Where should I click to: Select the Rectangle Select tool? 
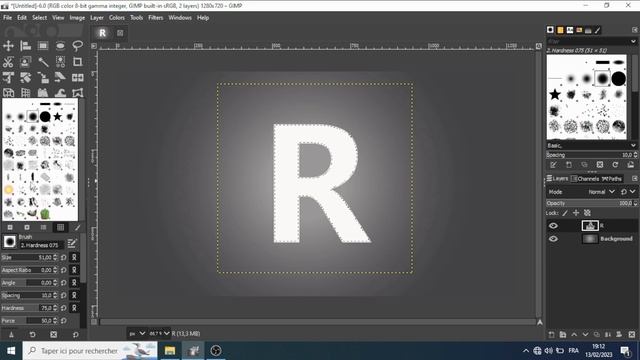[43, 46]
